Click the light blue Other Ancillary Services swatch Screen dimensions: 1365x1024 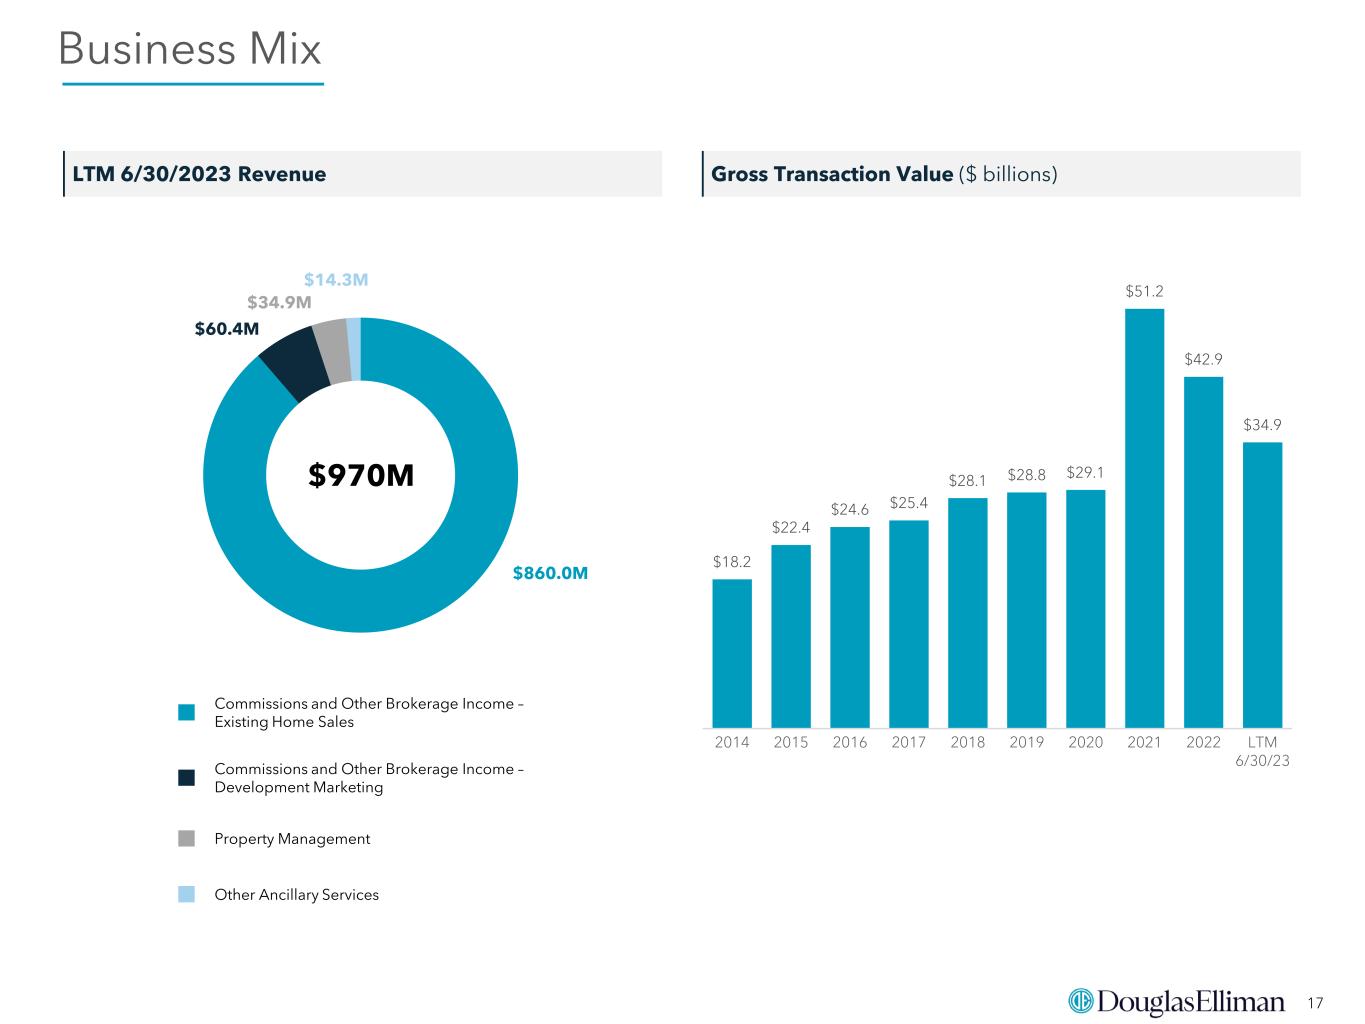(187, 894)
